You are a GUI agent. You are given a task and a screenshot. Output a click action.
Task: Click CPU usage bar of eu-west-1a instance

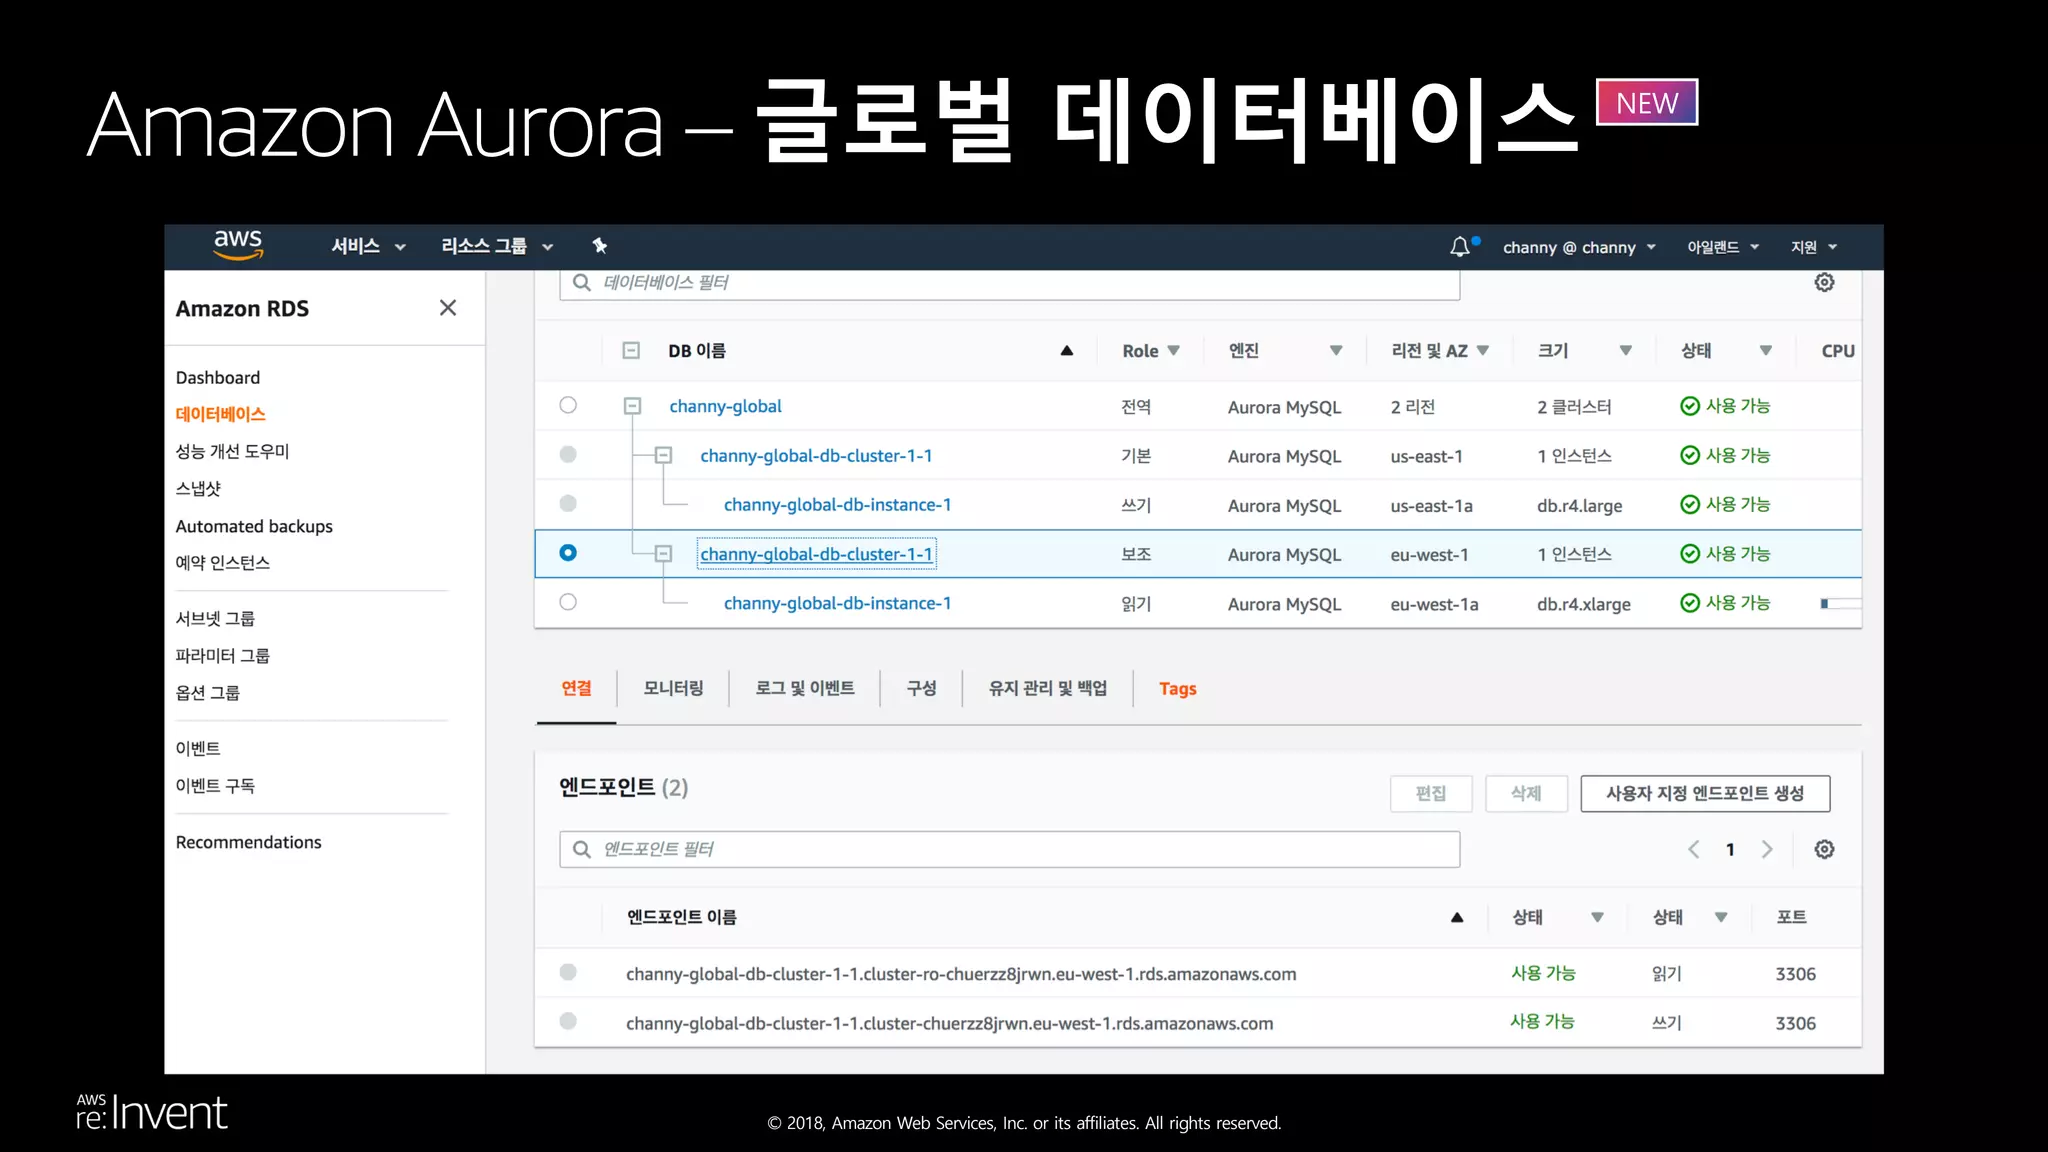(x=1841, y=603)
